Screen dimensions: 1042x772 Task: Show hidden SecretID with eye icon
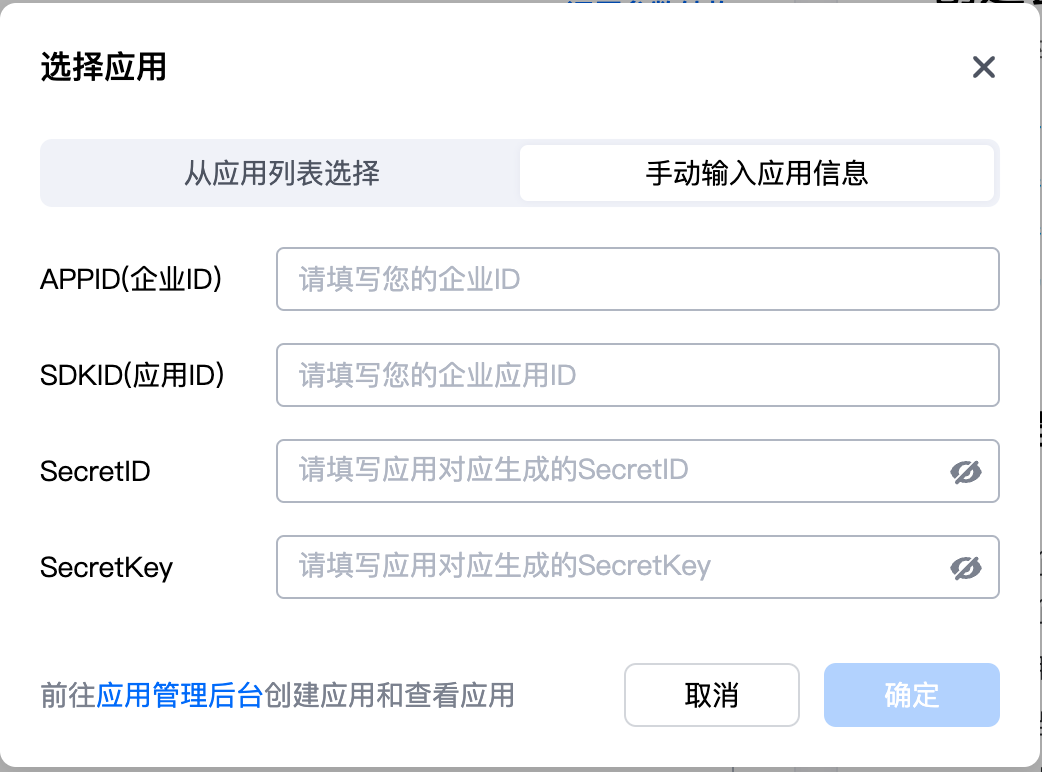point(966,472)
